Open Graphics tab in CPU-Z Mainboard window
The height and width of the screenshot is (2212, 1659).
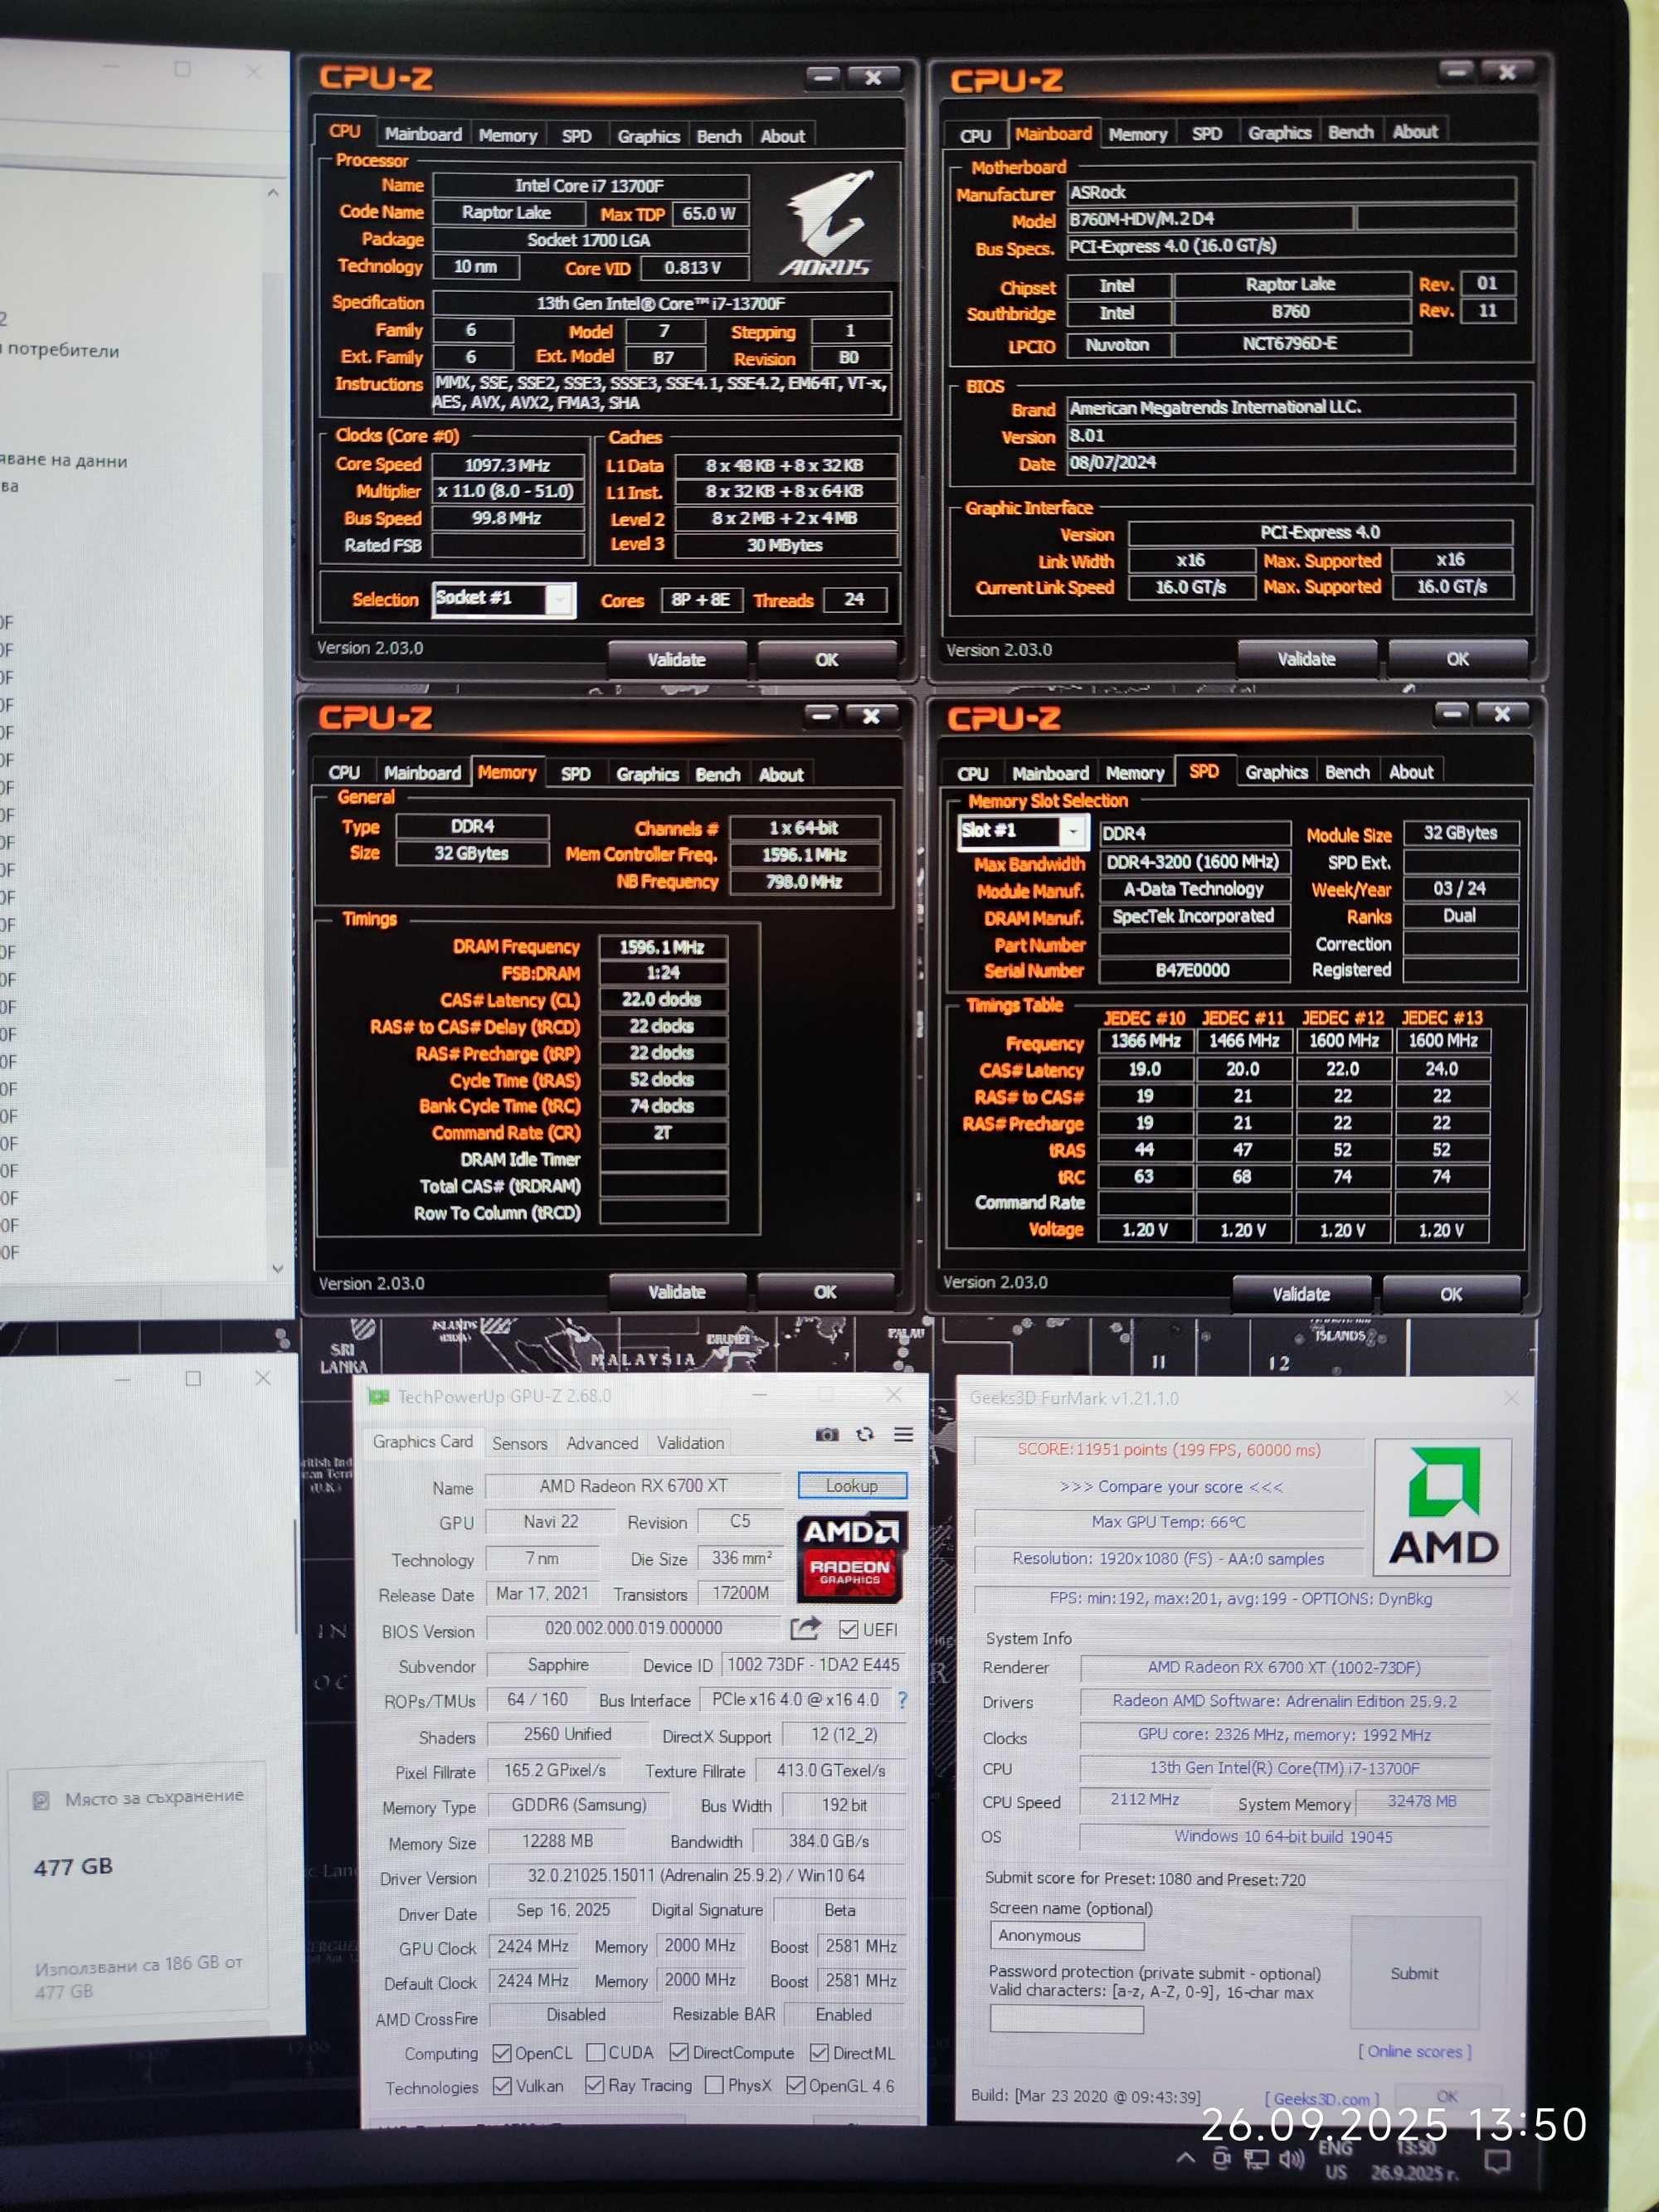click(1279, 133)
